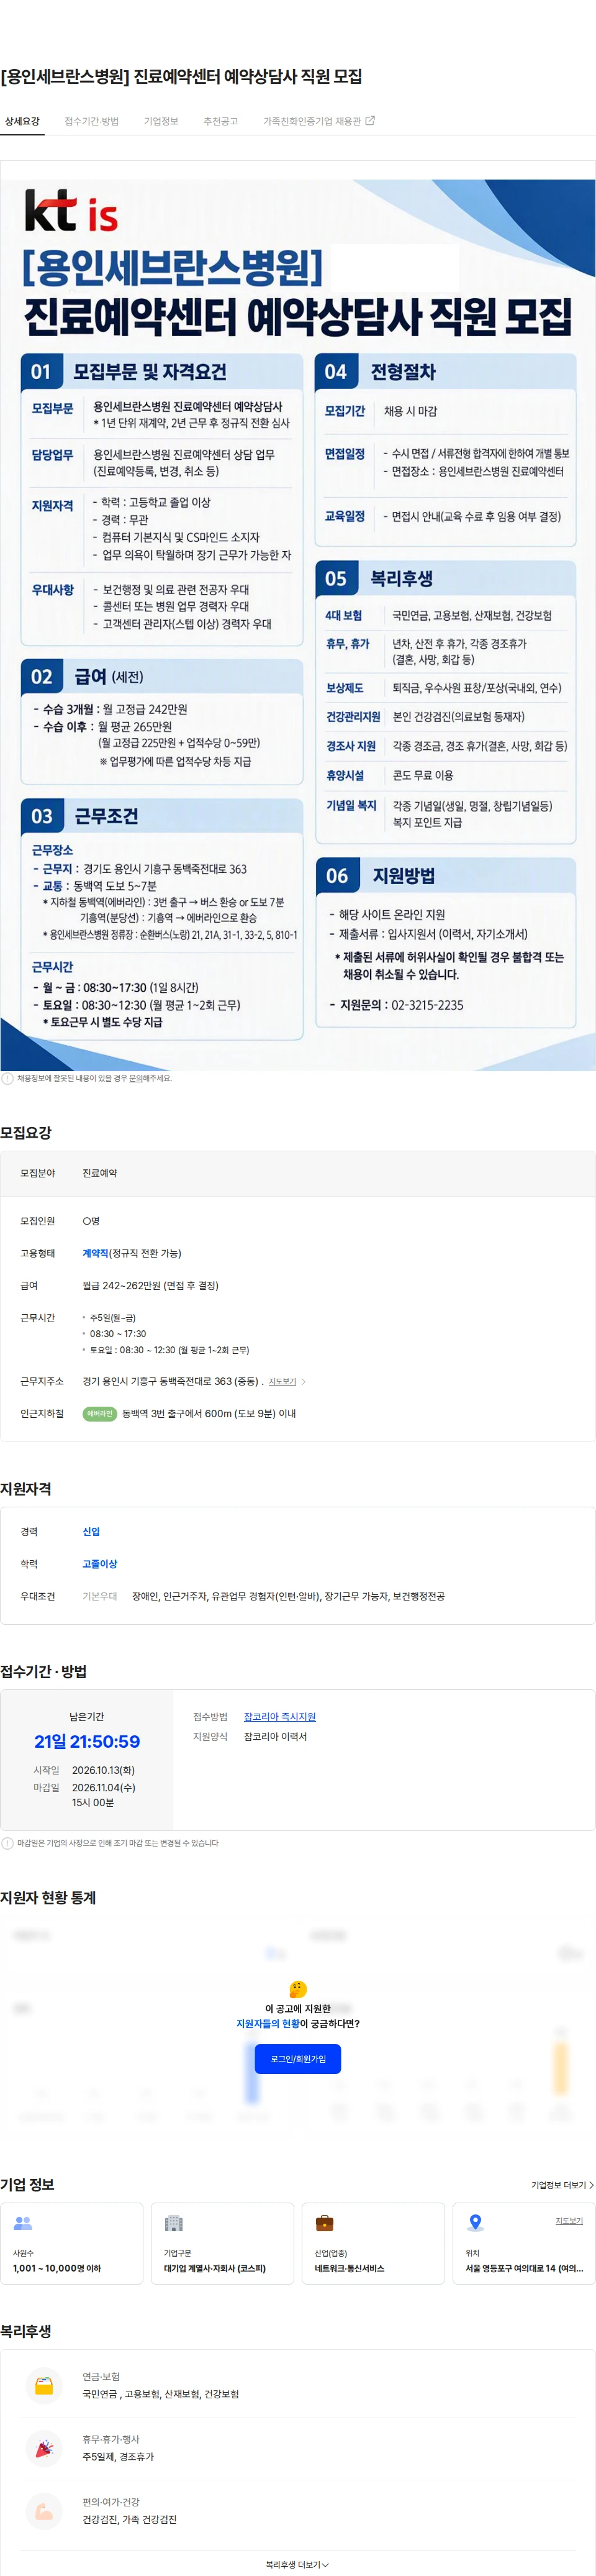Click the remaining time 21일 countdown
596x2576 pixels.
tap(87, 1741)
